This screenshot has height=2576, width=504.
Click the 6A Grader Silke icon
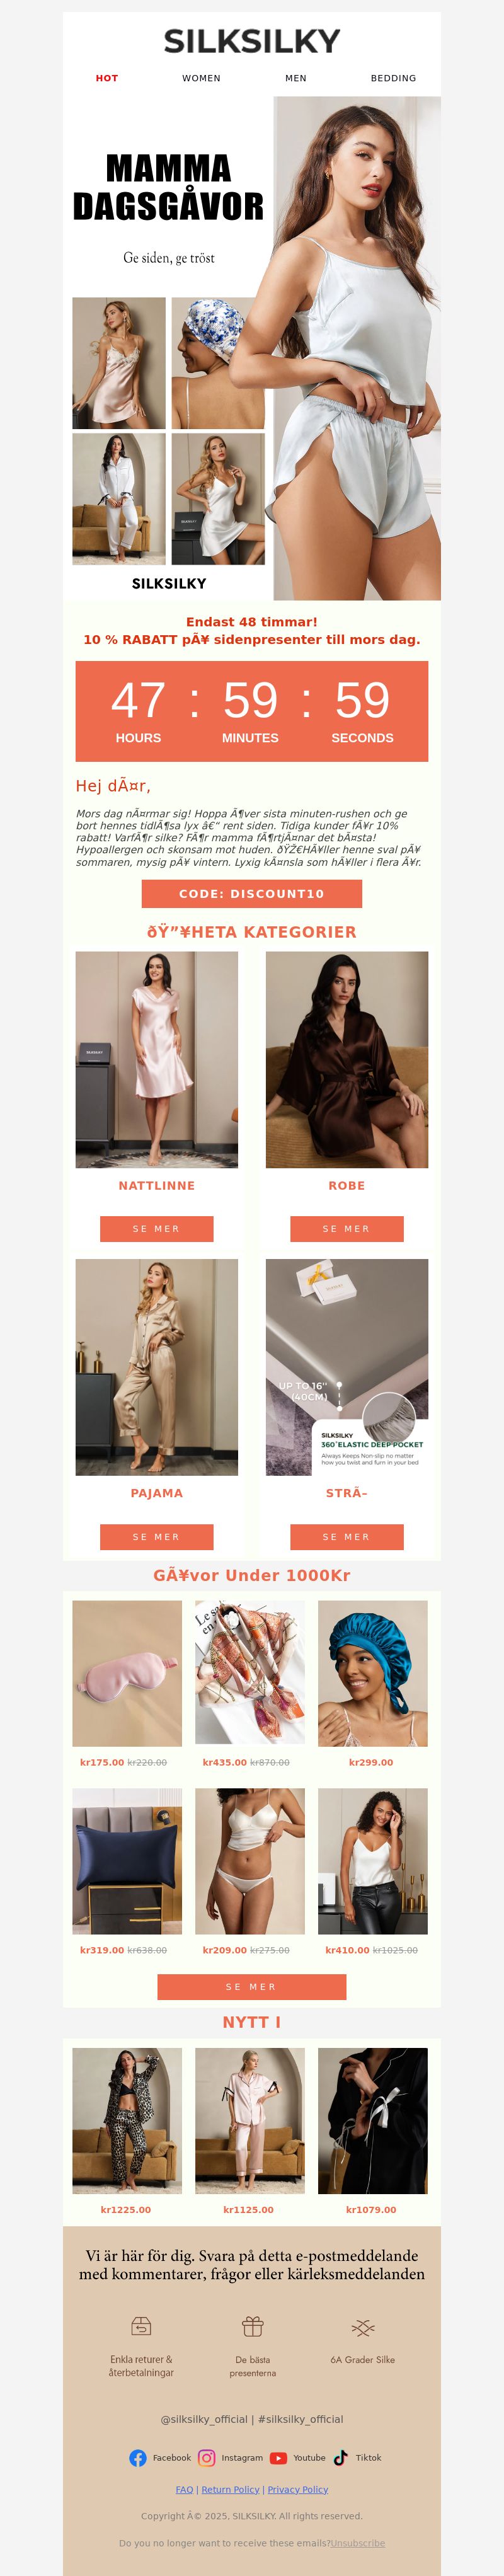click(x=363, y=2327)
